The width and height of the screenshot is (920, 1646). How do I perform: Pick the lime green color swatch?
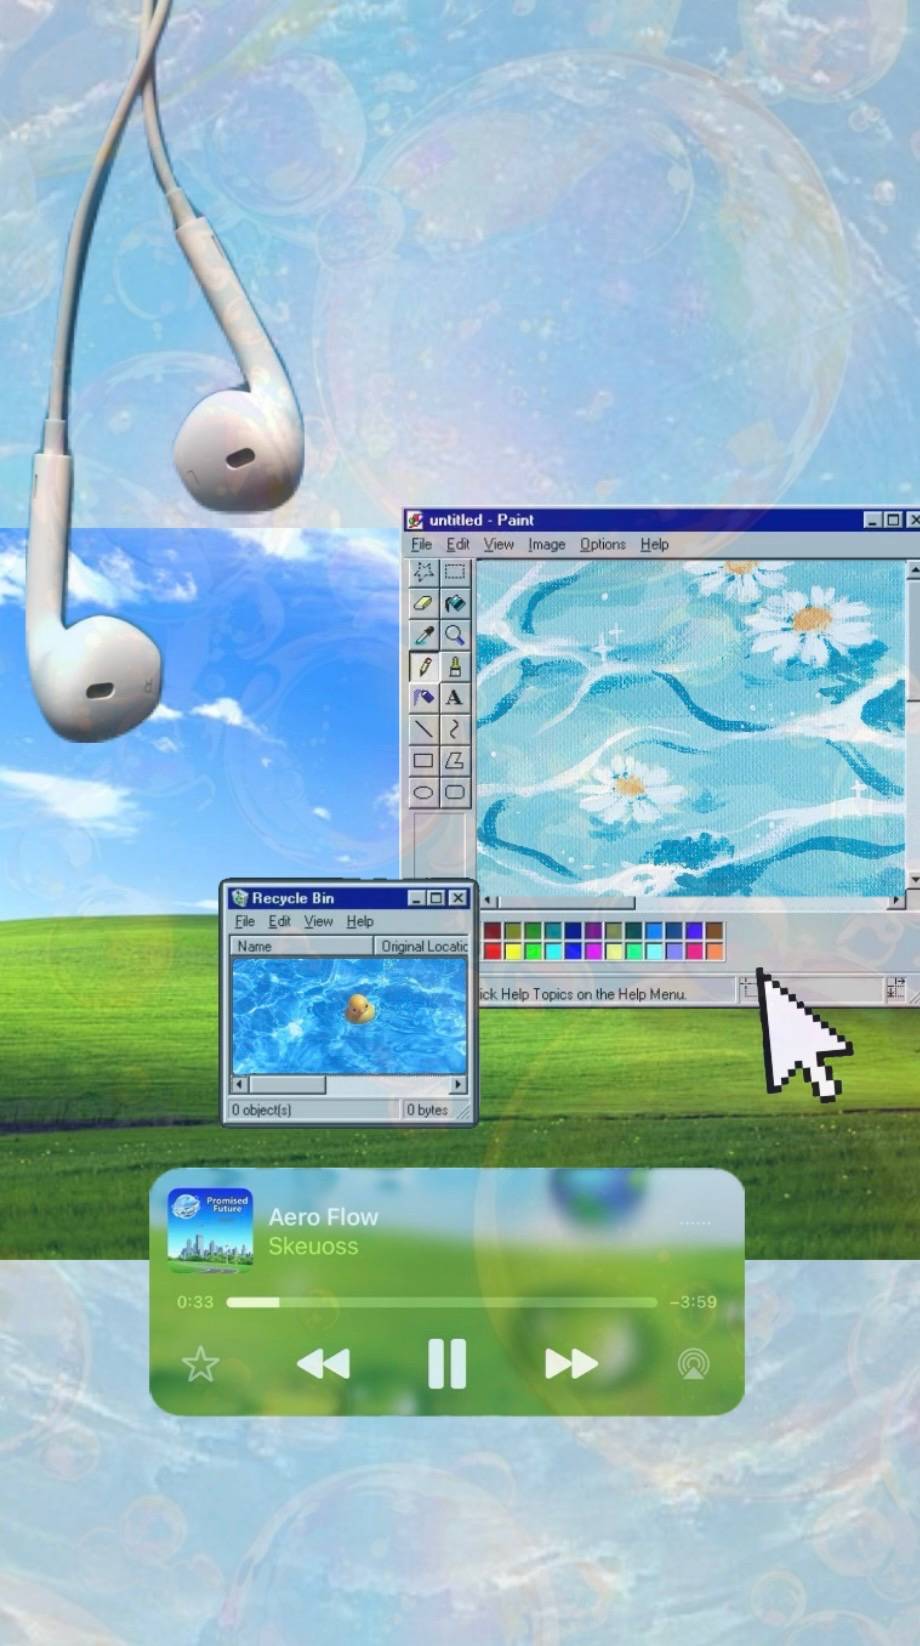532,951
